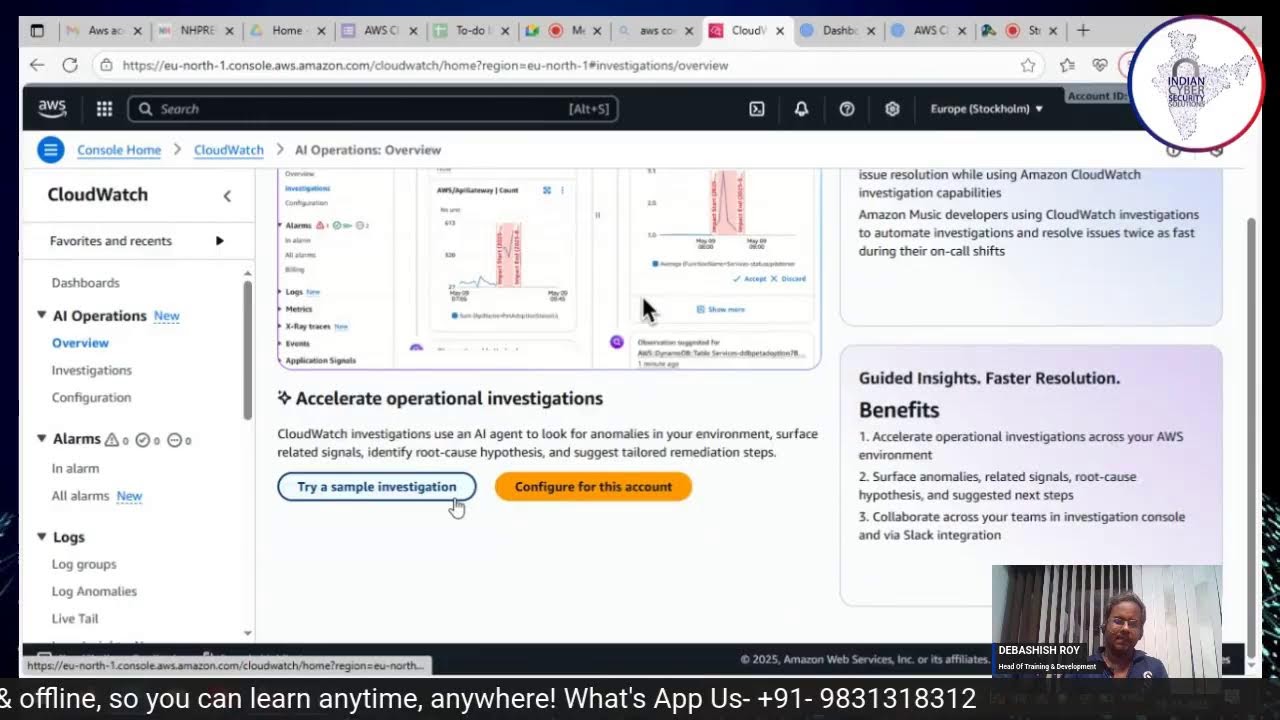Click Try a sample investigation button
This screenshot has height=720, width=1280.
[x=376, y=487]
